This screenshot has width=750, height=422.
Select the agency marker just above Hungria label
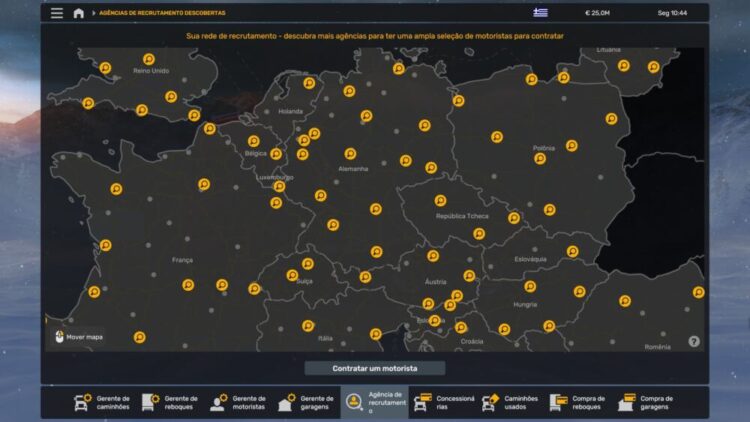[530, 286]
